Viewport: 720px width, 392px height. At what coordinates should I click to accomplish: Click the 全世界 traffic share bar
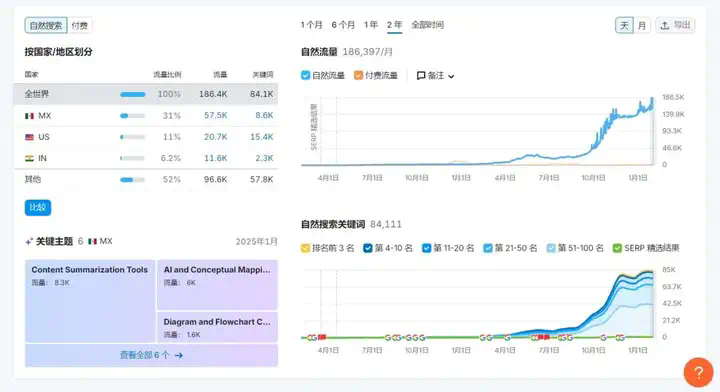coord(133,95)
